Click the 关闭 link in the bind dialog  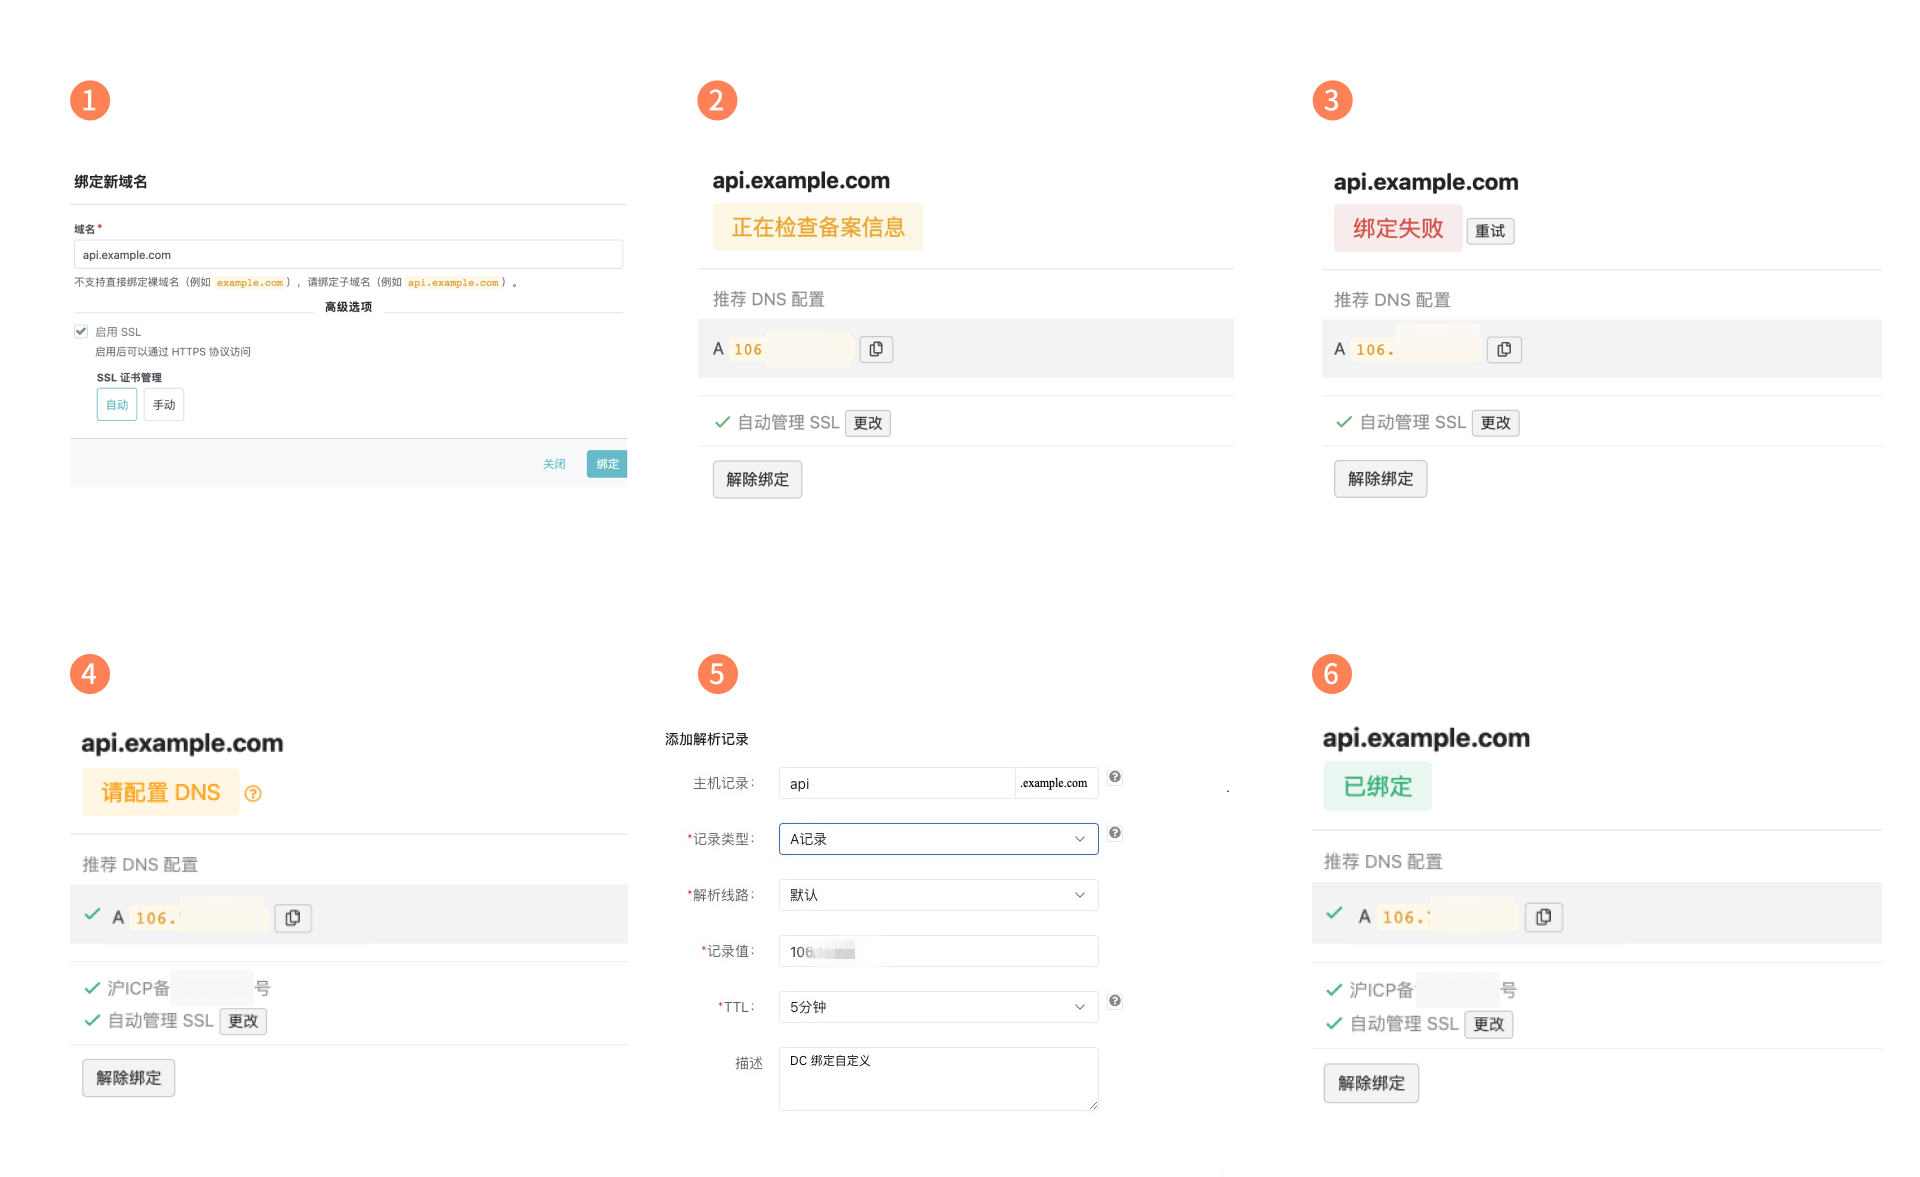[x=554, y=463]
